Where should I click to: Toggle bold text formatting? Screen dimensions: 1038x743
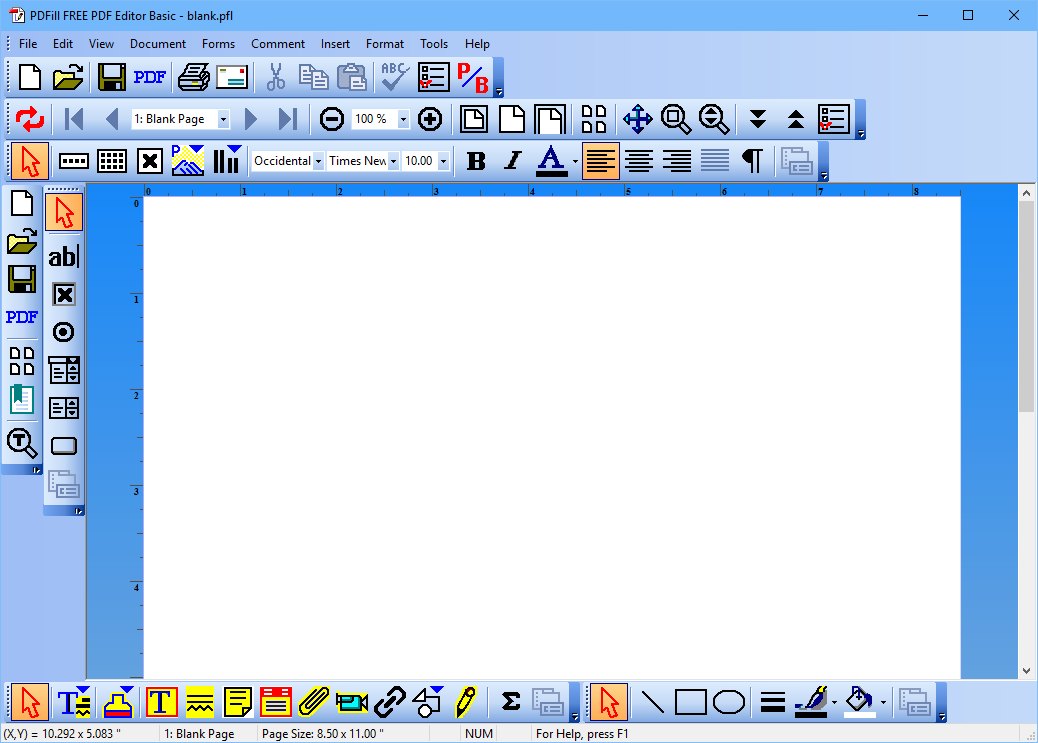tap(476, 161)
